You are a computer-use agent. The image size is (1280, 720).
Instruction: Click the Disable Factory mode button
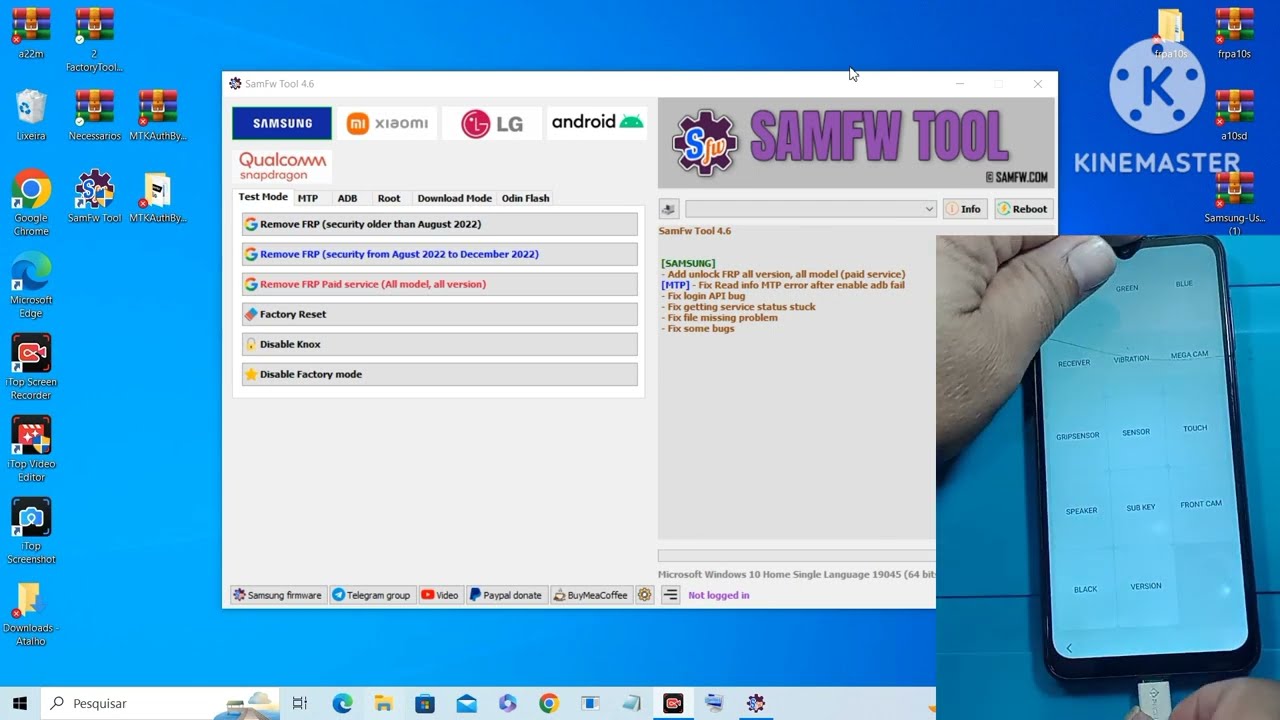click(x=440, y=374)
